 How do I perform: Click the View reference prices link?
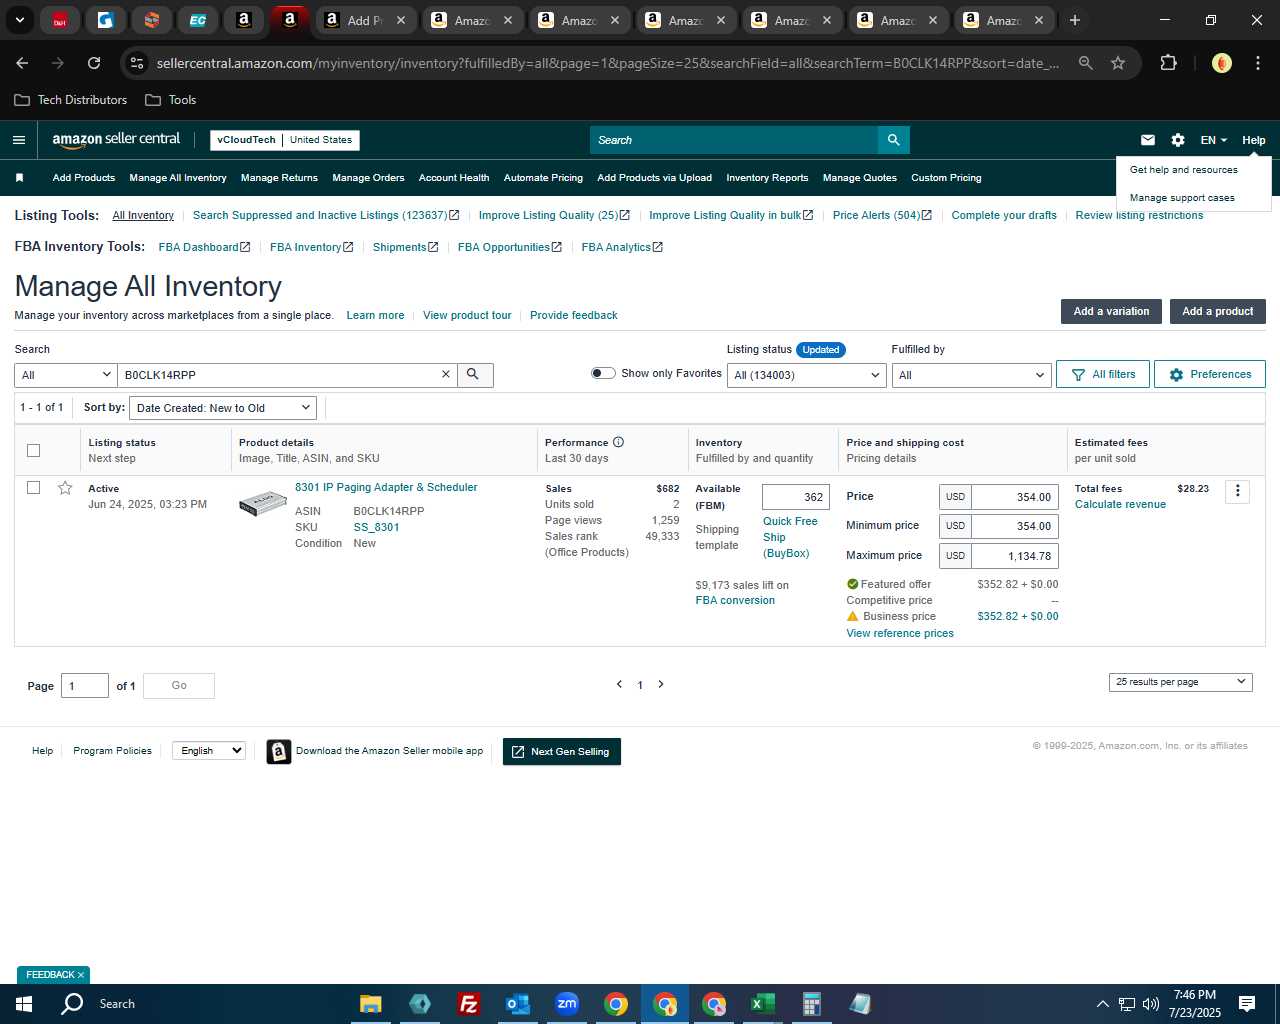tap(900, 633)
